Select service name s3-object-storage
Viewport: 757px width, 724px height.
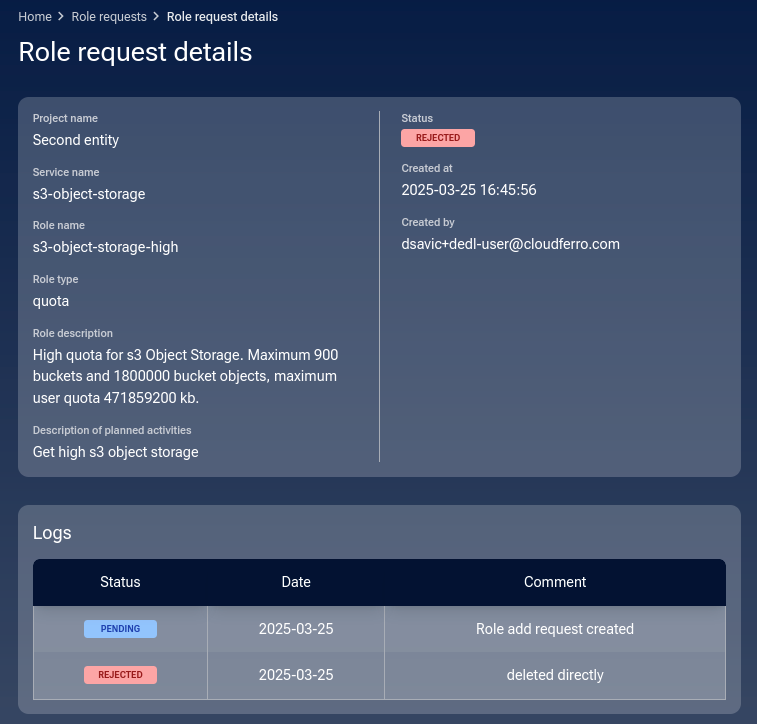(x=89, y=194)
